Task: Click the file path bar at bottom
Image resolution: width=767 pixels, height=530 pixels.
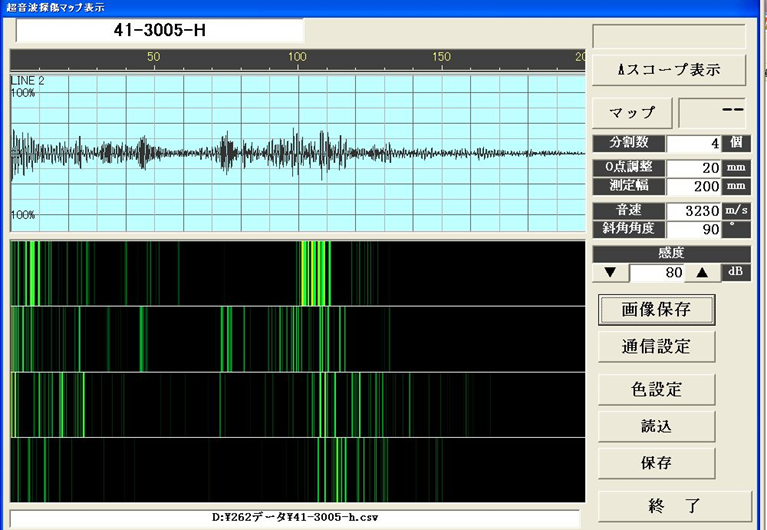Action: (295, 518)
